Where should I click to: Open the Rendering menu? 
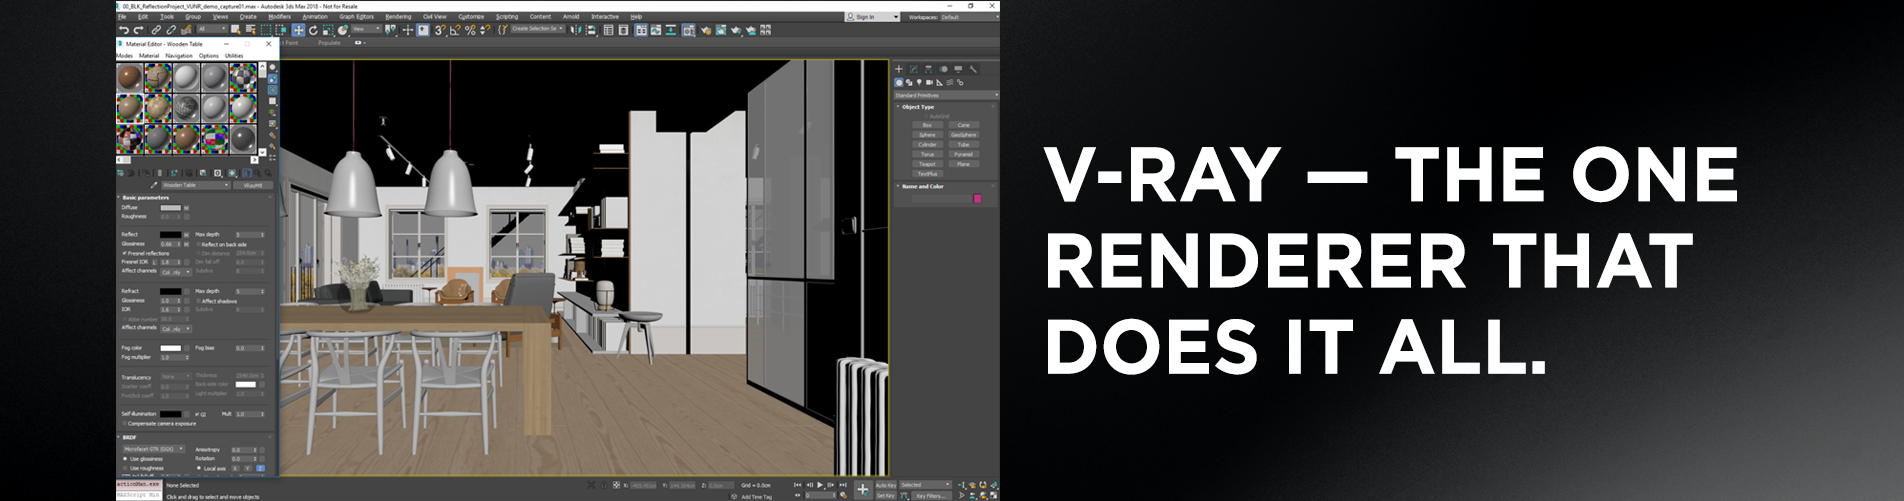click(x=398, y=17)
